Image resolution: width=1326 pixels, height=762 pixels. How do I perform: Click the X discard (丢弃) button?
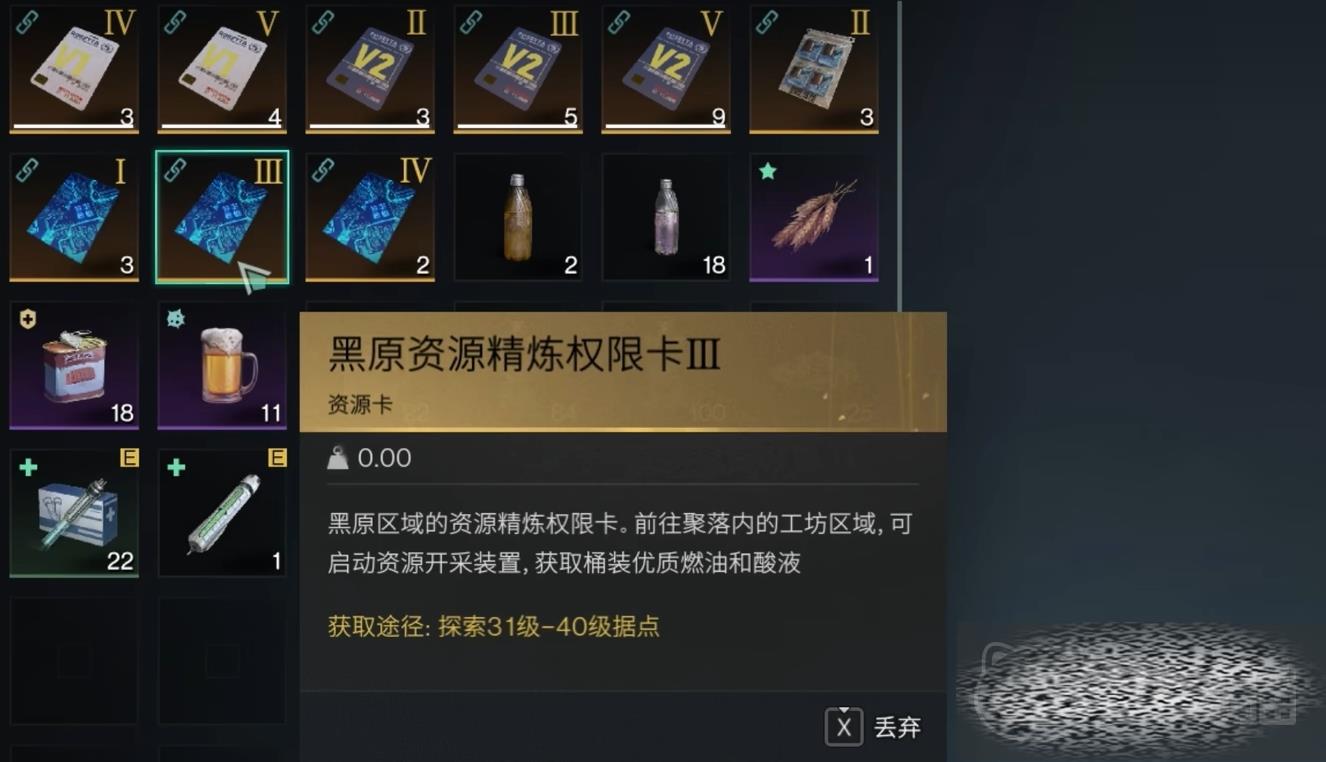[873, 727]
